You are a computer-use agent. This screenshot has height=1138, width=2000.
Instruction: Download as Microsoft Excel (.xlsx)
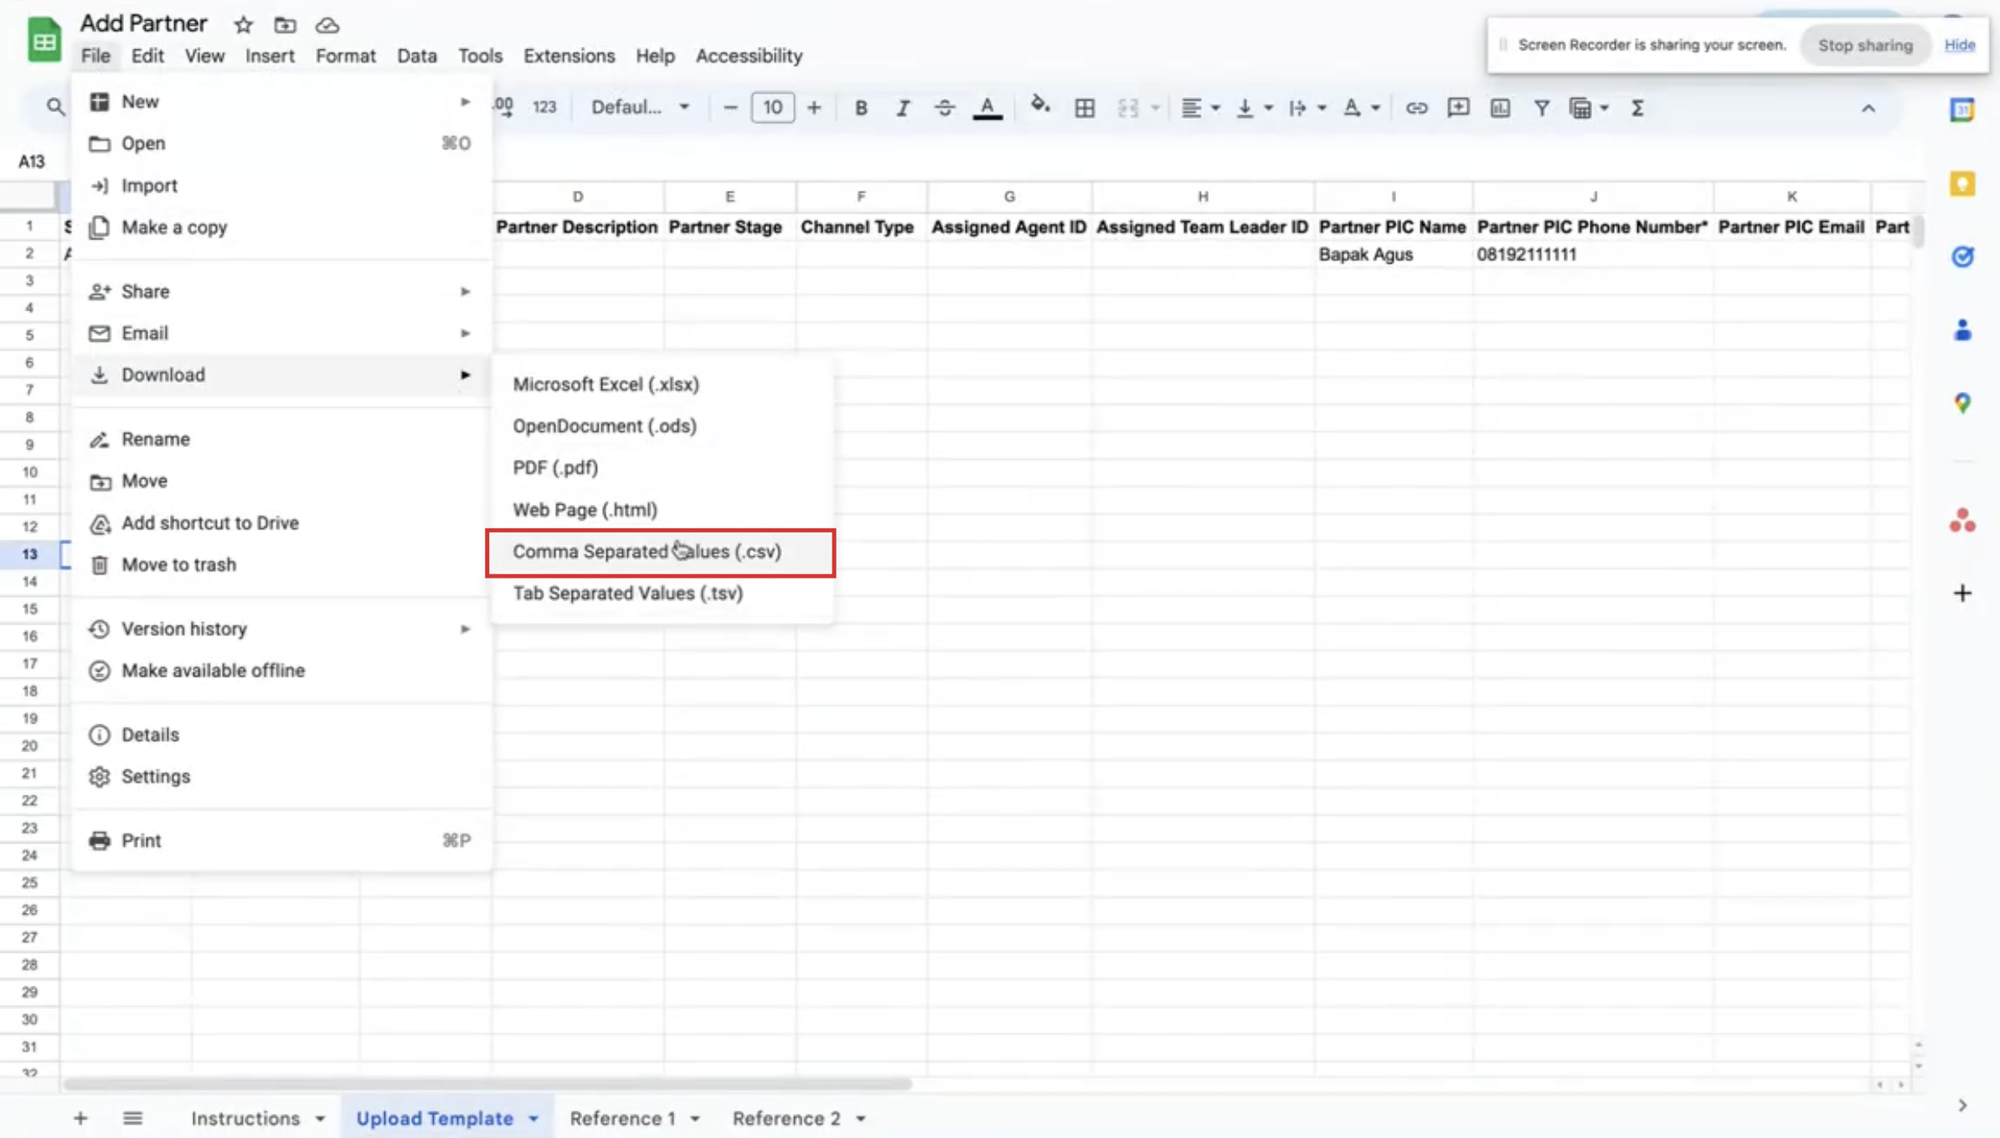pyautogui.click(x=660, y=385)
